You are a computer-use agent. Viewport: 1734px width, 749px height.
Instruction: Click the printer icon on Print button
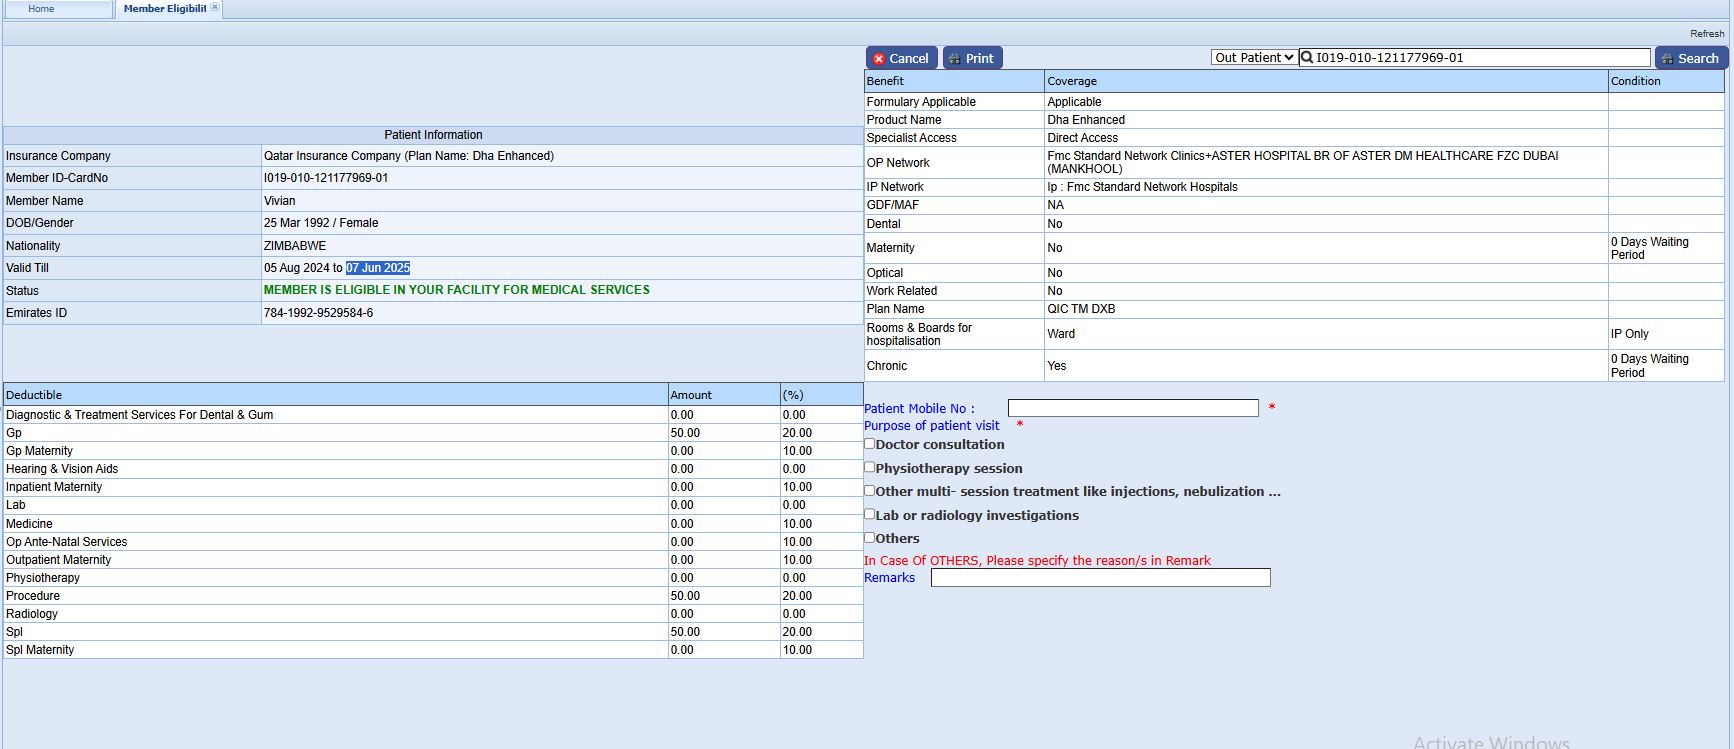click(954, 59)
